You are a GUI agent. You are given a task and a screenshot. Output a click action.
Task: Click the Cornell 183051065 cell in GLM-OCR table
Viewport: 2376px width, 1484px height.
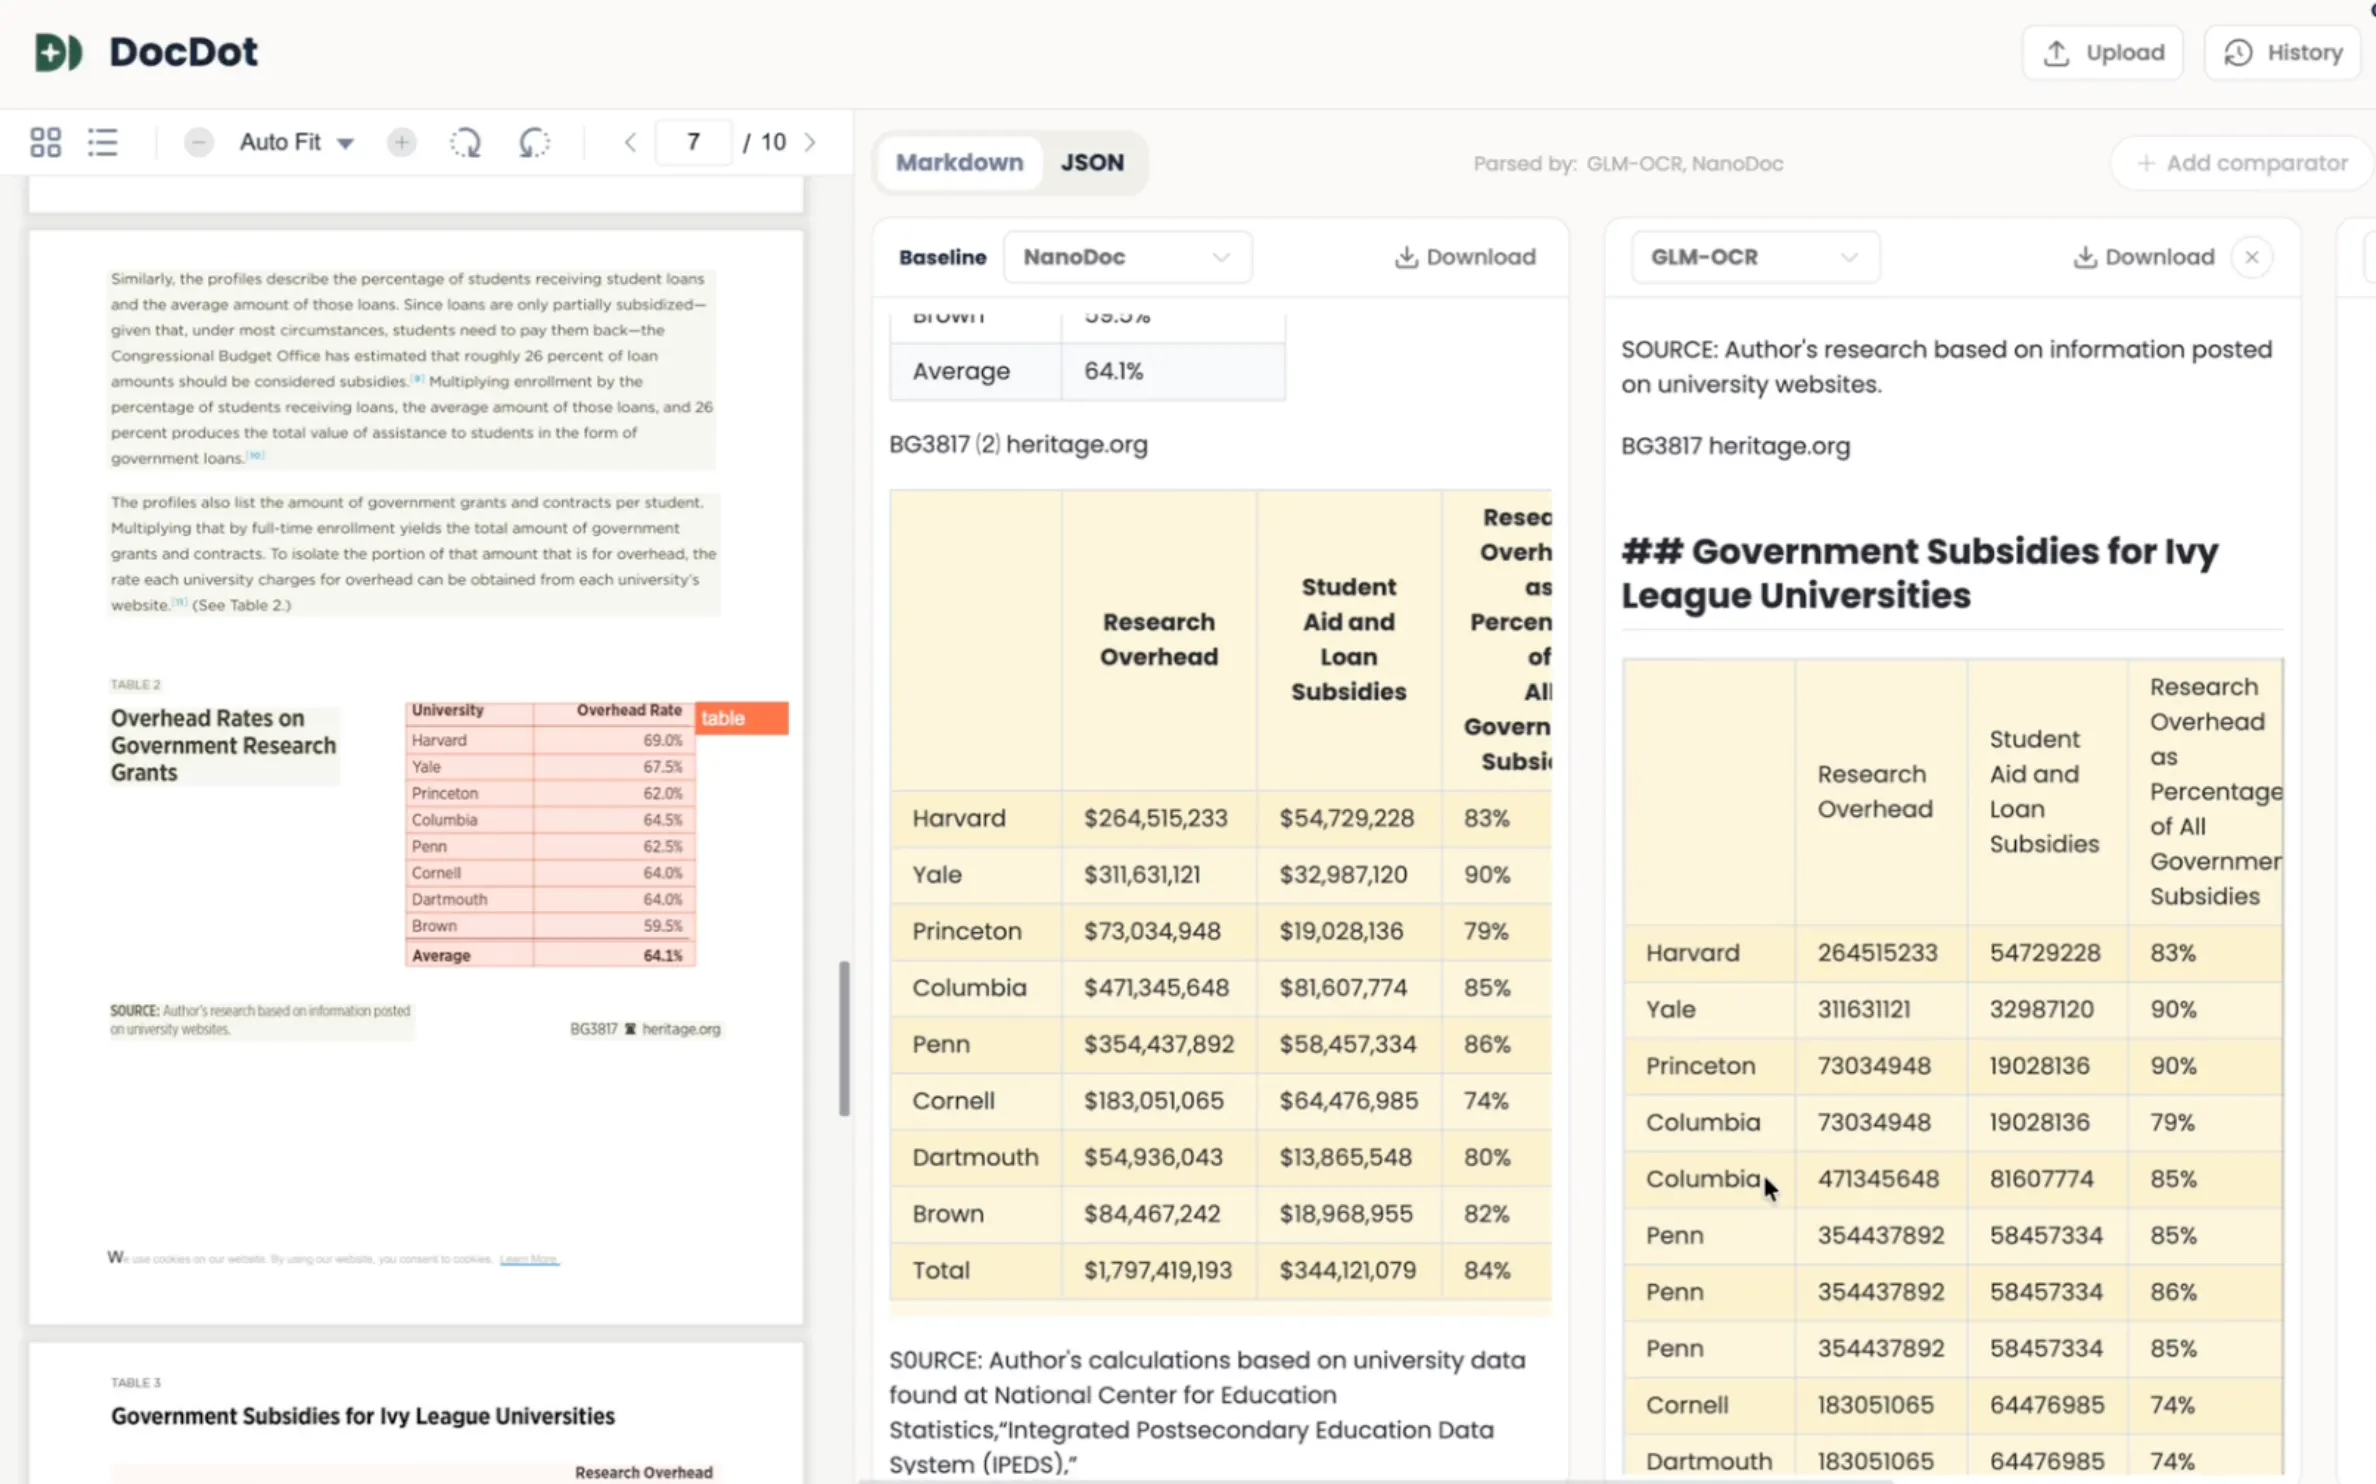pos(1881,1405)
